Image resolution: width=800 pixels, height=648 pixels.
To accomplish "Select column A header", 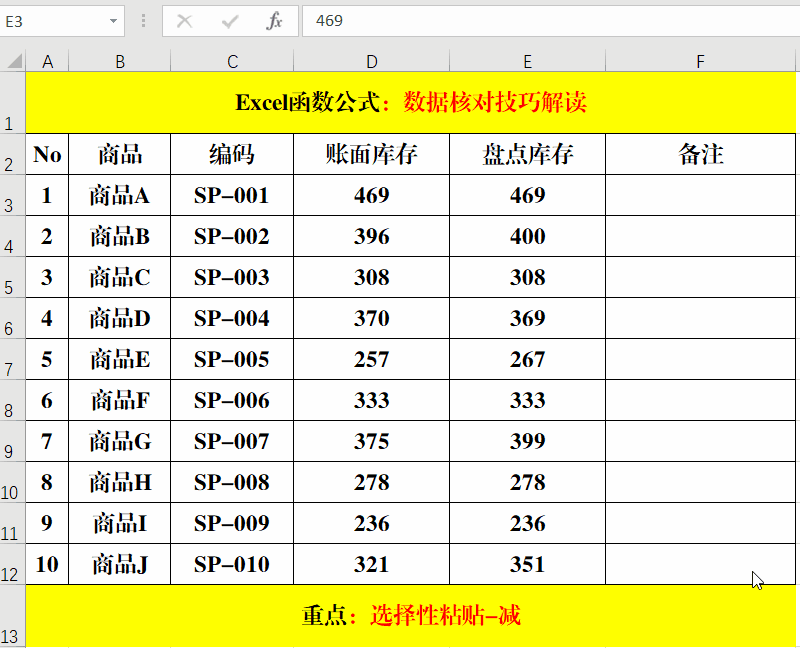I will coord(47,61).
